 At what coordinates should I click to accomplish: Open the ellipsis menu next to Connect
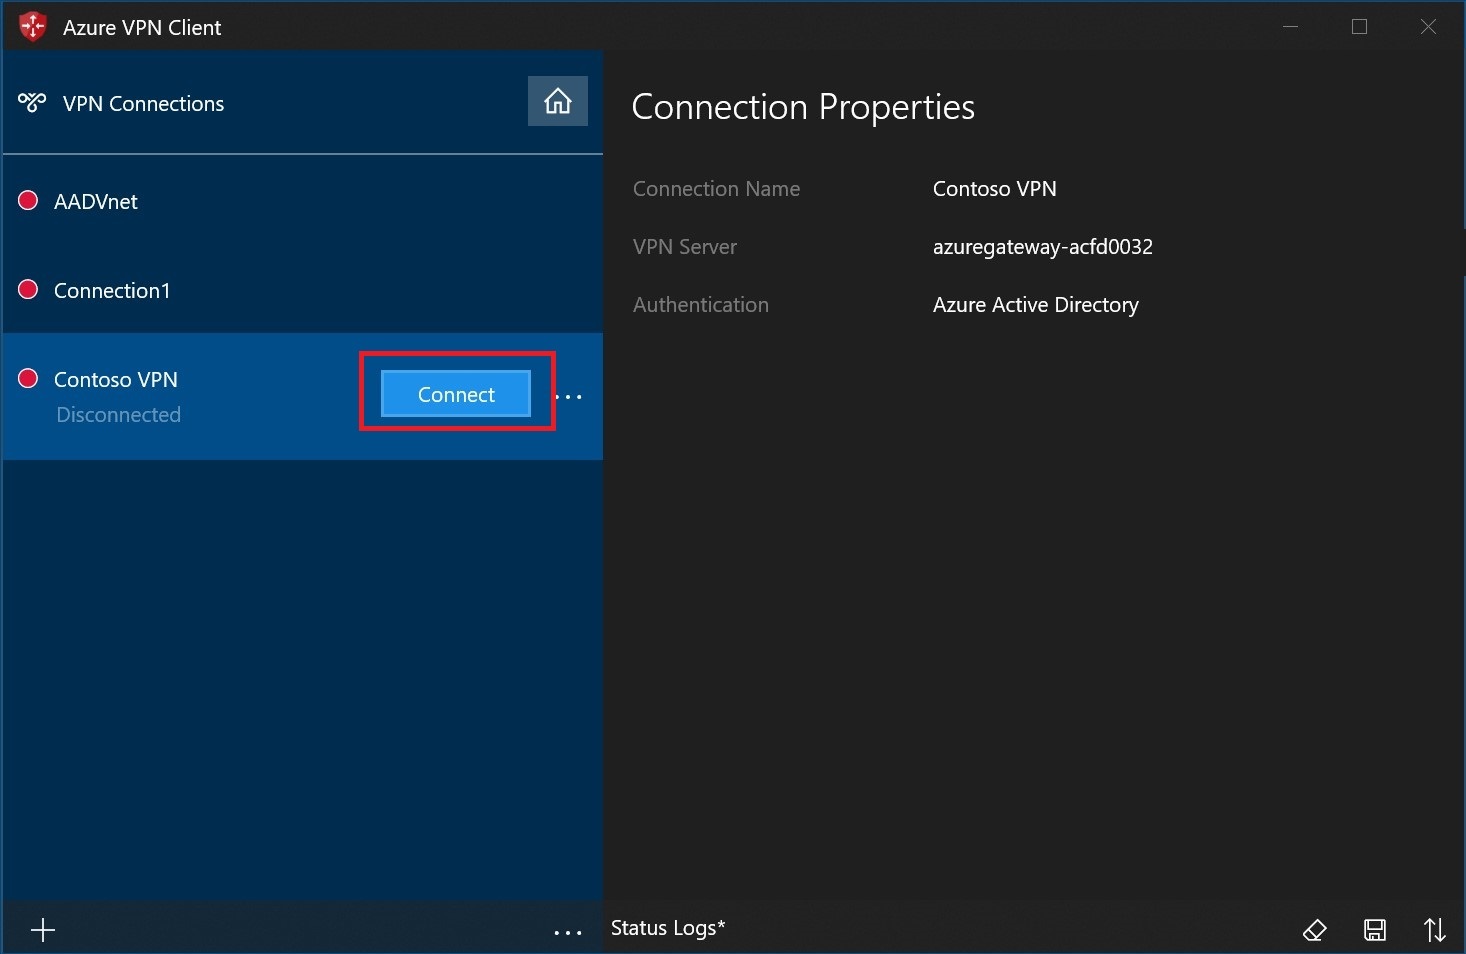569,396
